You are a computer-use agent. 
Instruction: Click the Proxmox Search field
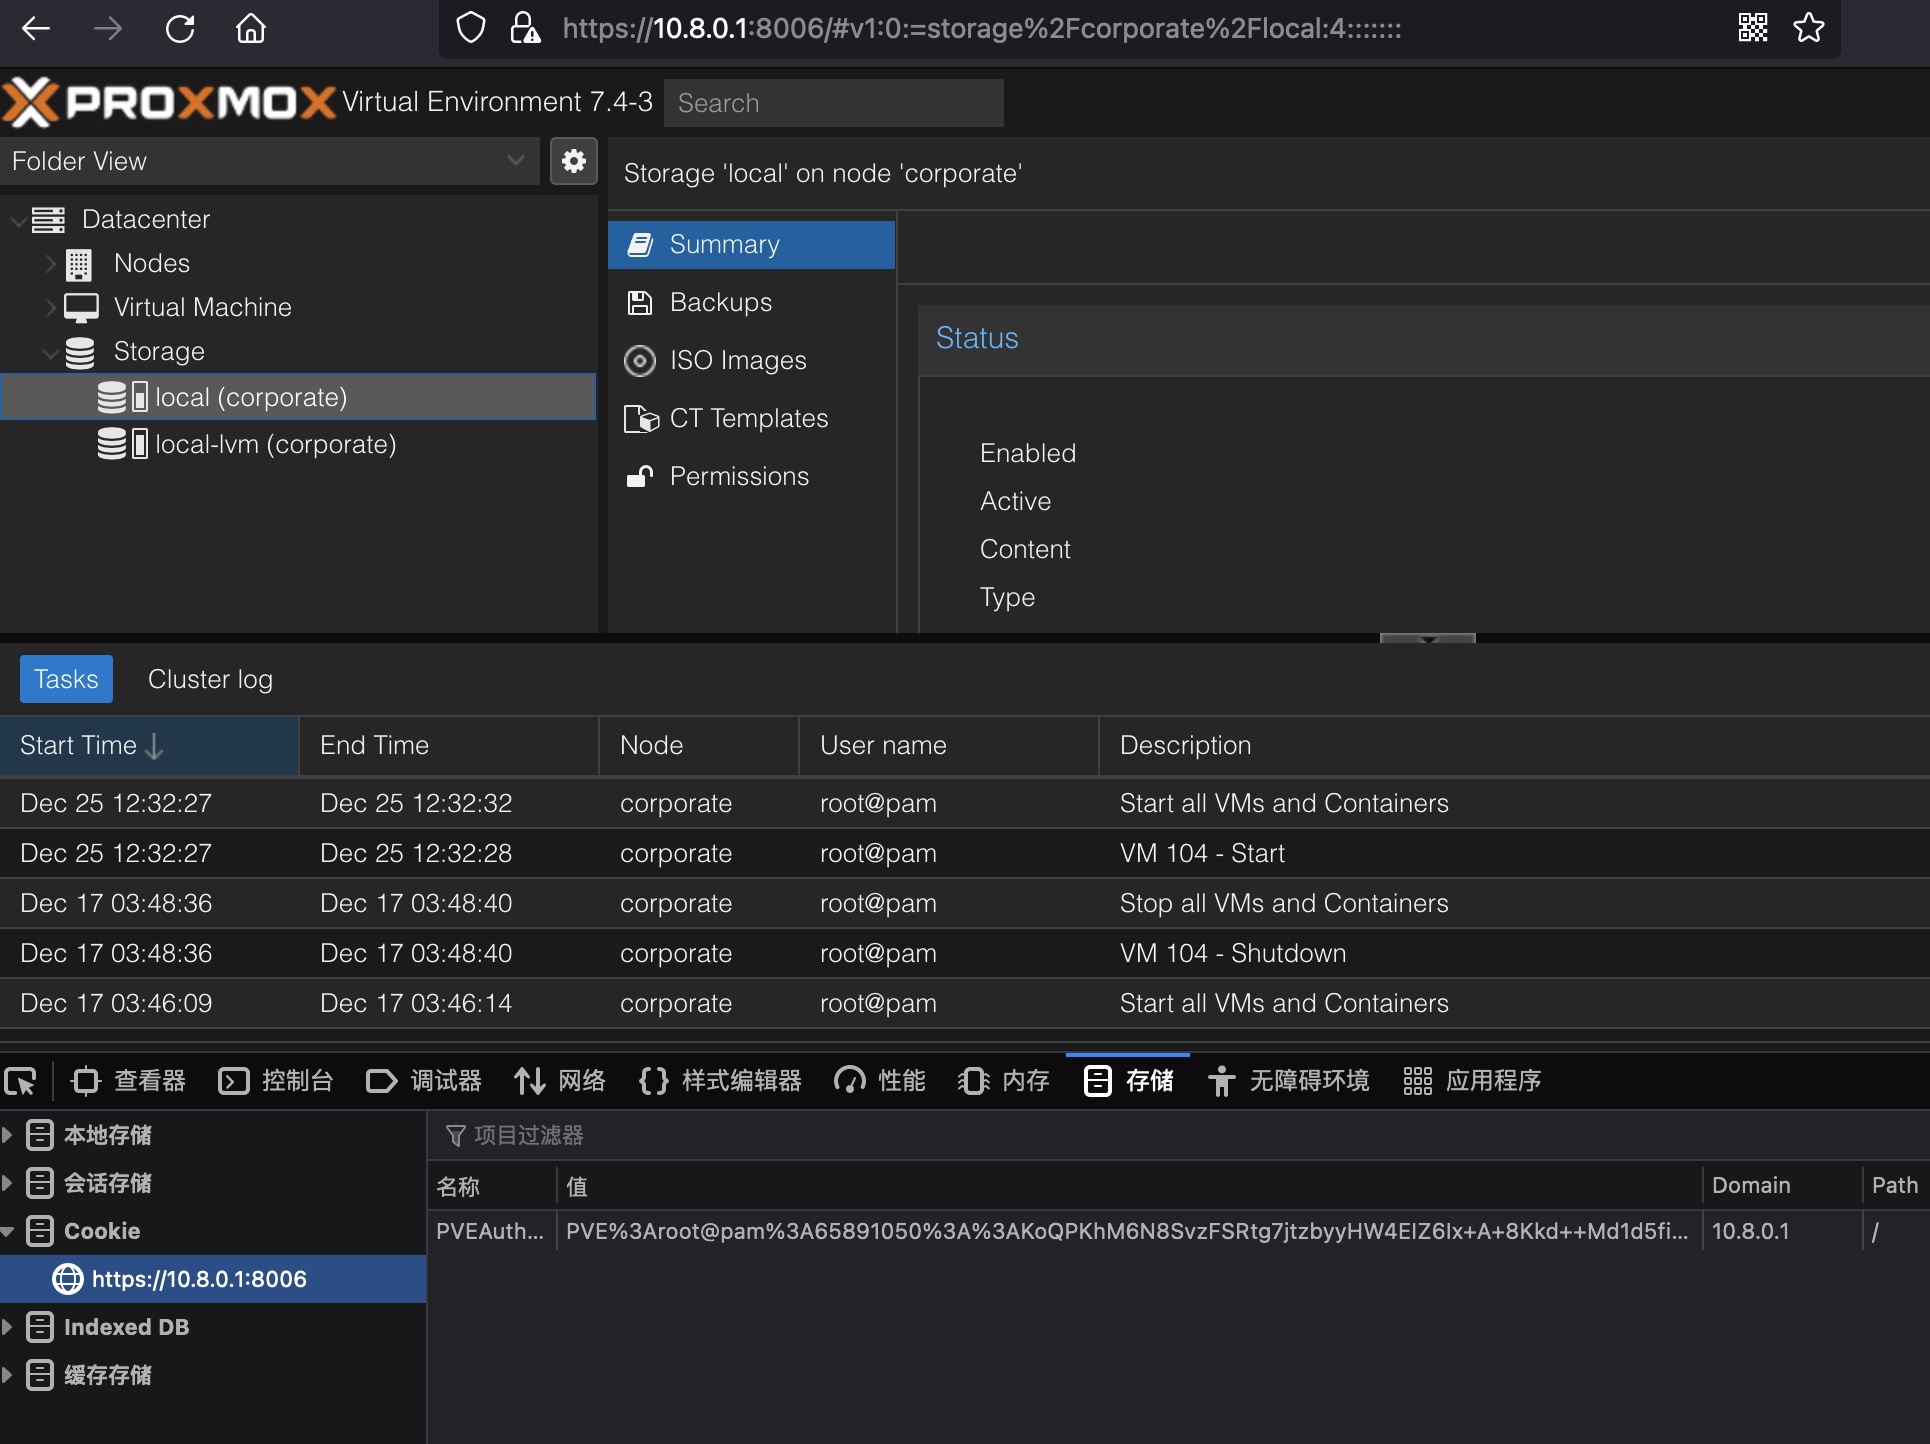[833, 103]
